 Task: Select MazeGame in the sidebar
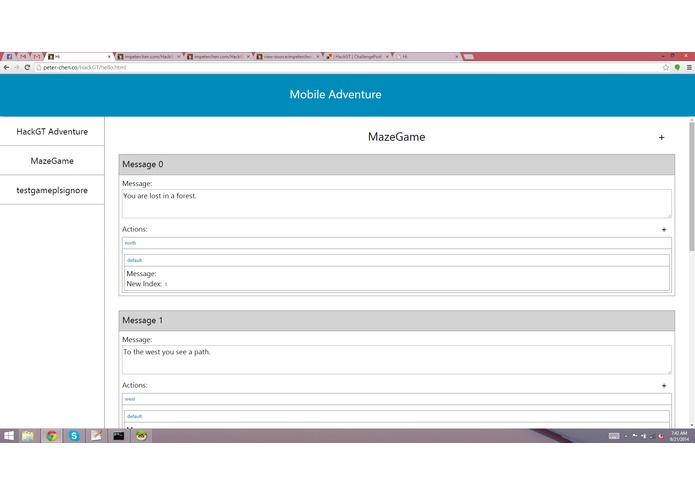tap(52, 161)
